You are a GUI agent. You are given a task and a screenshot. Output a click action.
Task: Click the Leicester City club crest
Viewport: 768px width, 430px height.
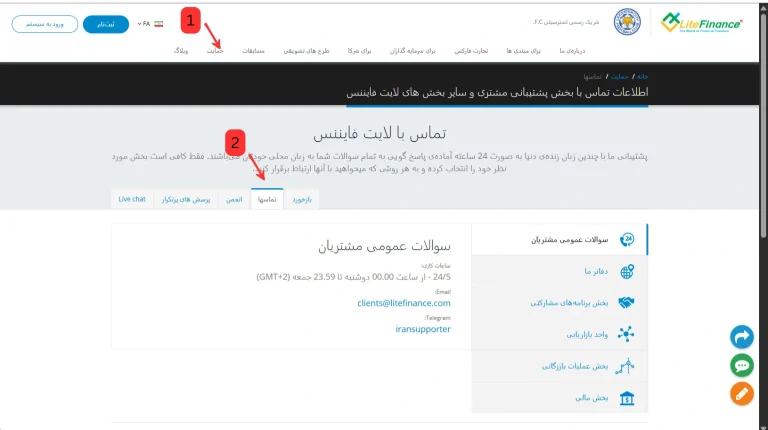(x=627, y=22)
